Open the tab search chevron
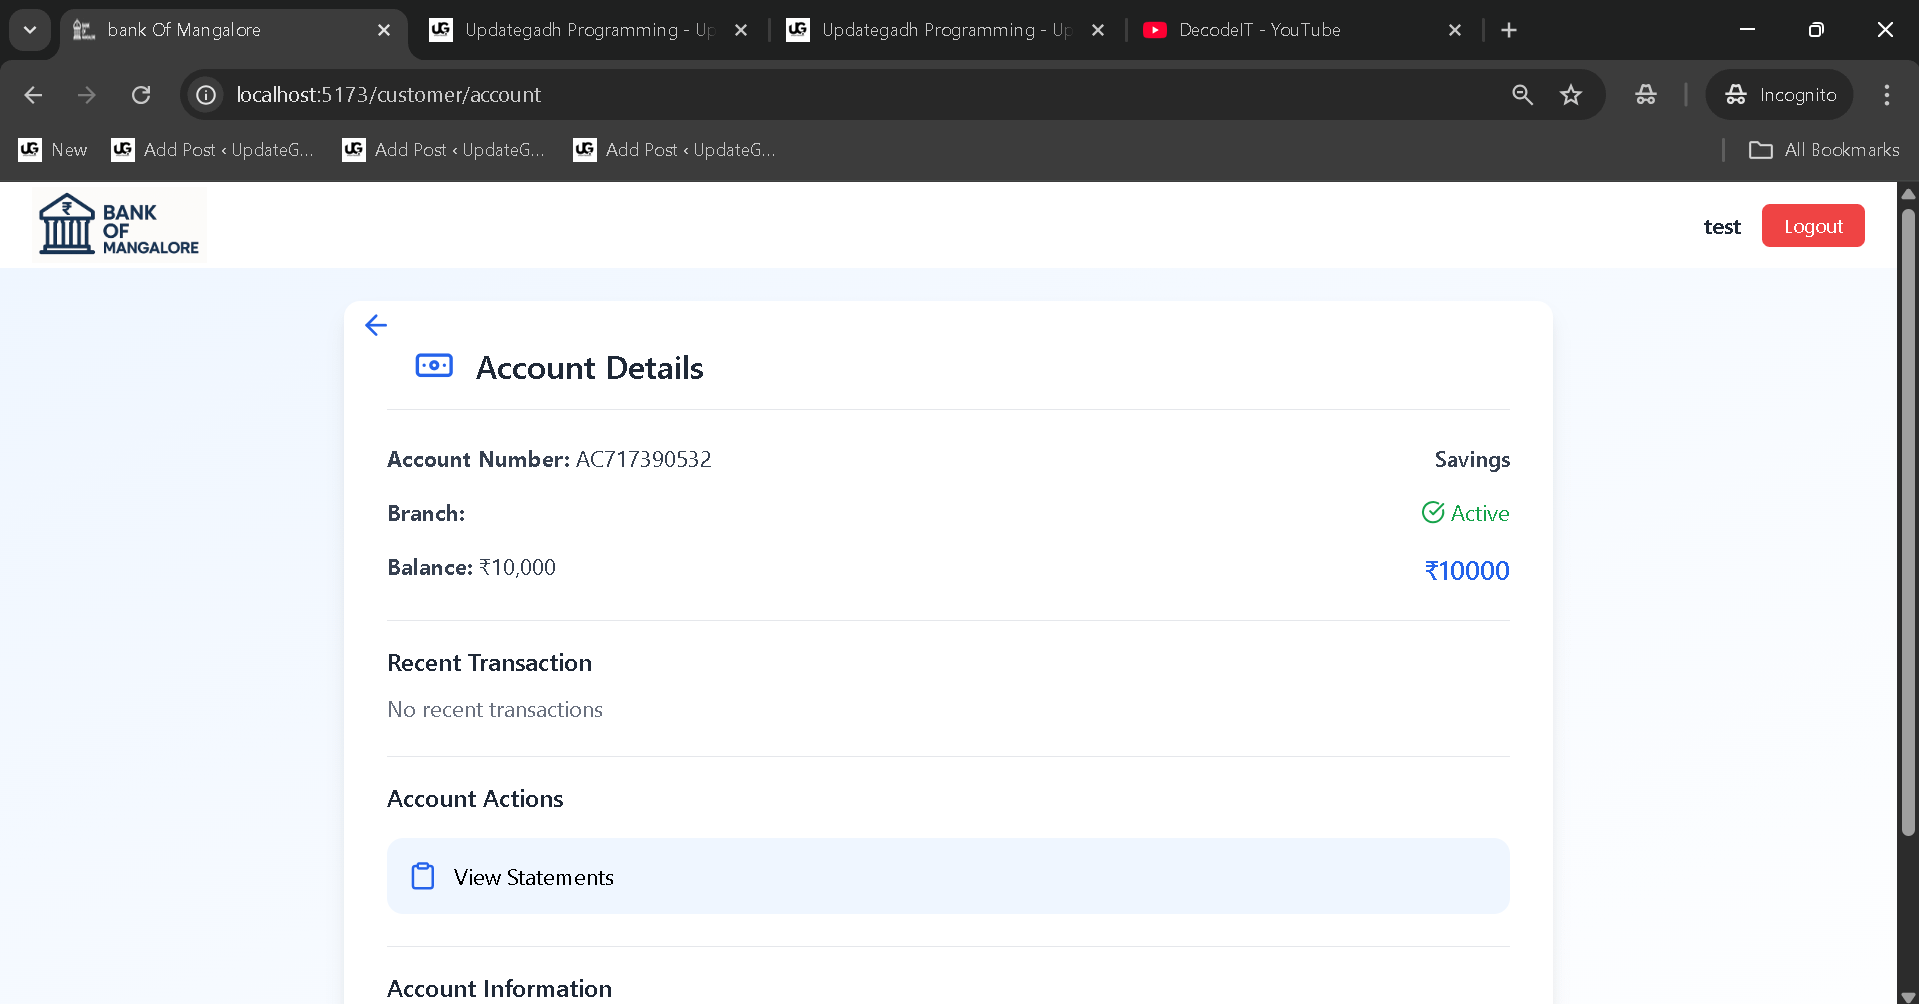1919x1004 pixels. (x=29, y=30)
